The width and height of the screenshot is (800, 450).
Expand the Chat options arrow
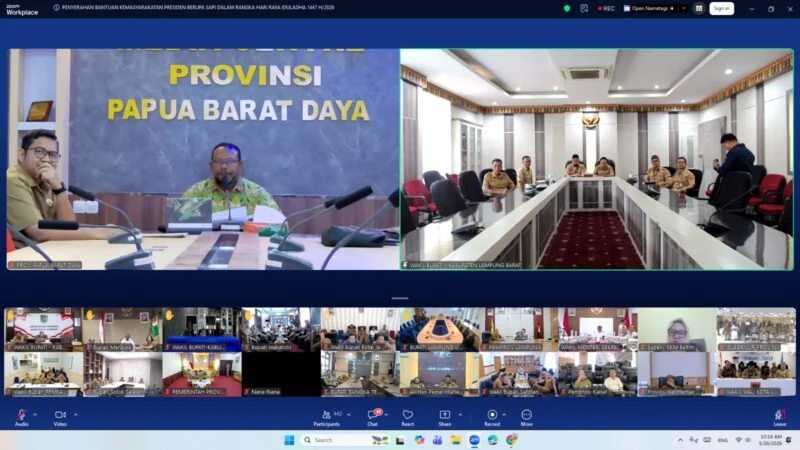point(387,415)
